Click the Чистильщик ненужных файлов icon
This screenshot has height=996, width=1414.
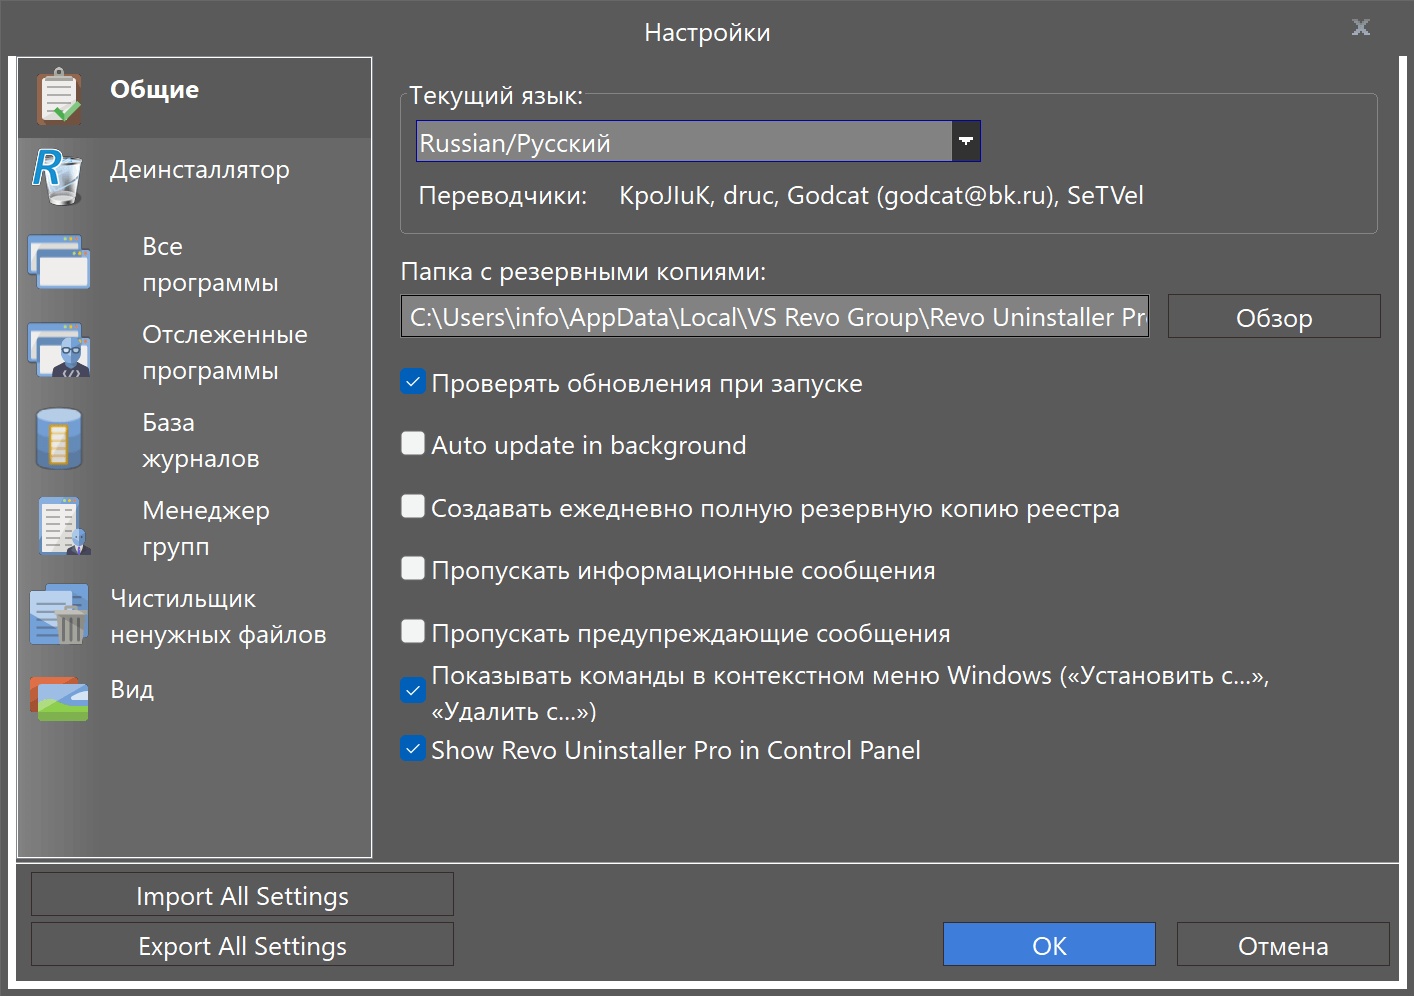[x=59, y=615]
